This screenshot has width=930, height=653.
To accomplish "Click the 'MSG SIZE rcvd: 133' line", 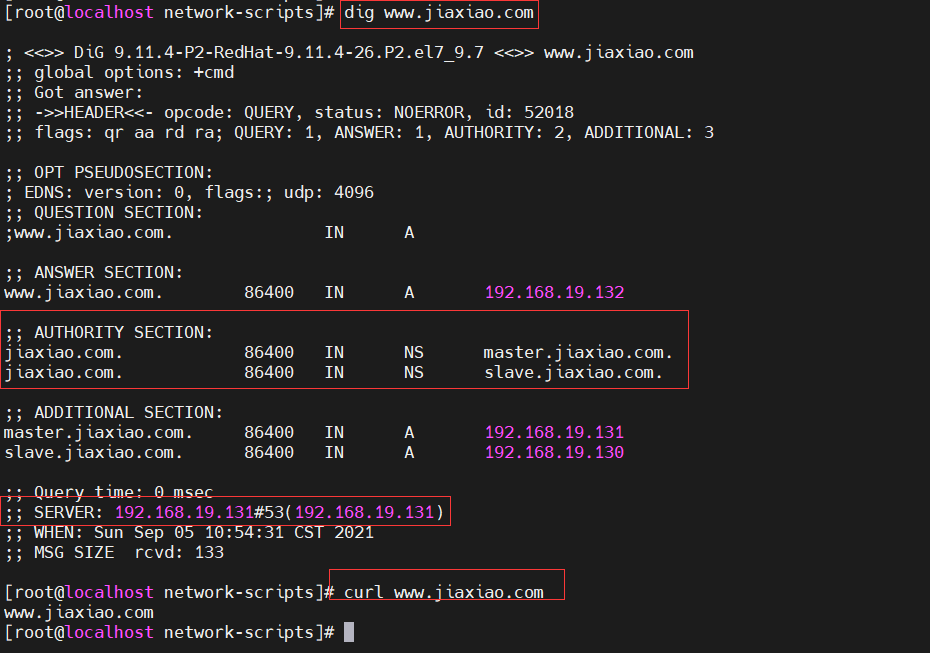I will [x=129, y=553].
